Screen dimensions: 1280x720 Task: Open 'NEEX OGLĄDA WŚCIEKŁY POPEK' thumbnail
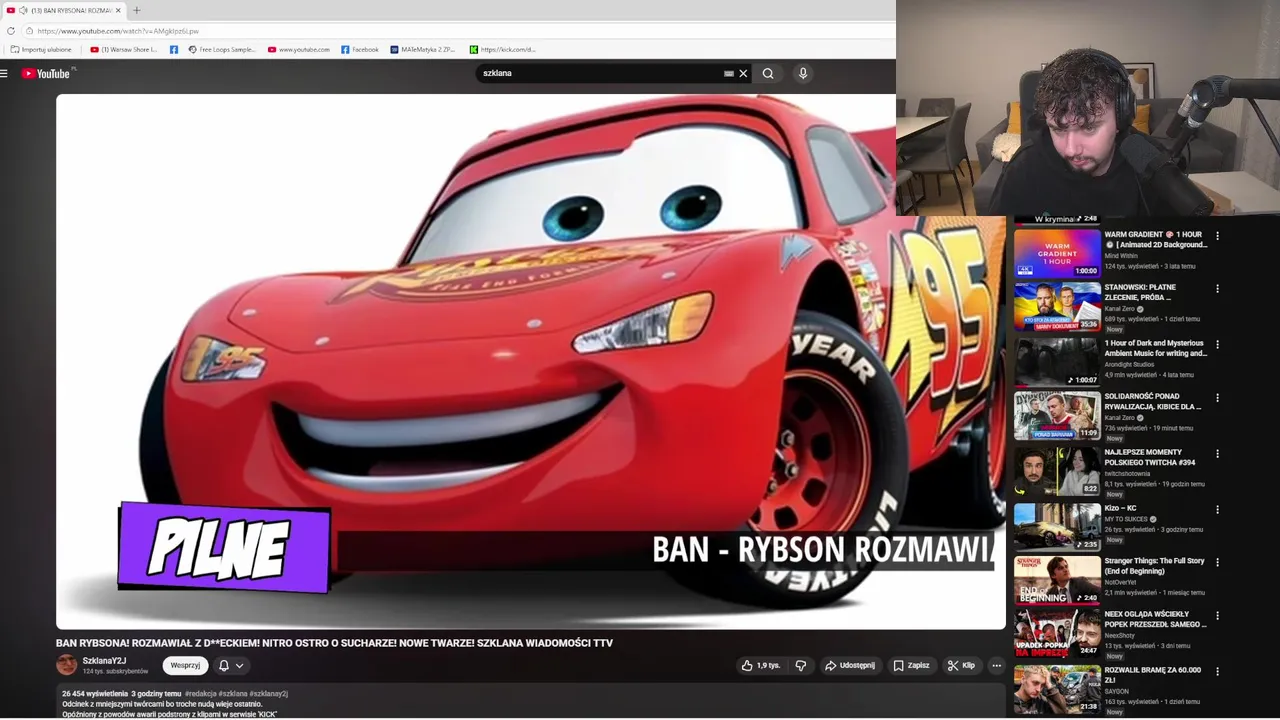click(1057, 633)
